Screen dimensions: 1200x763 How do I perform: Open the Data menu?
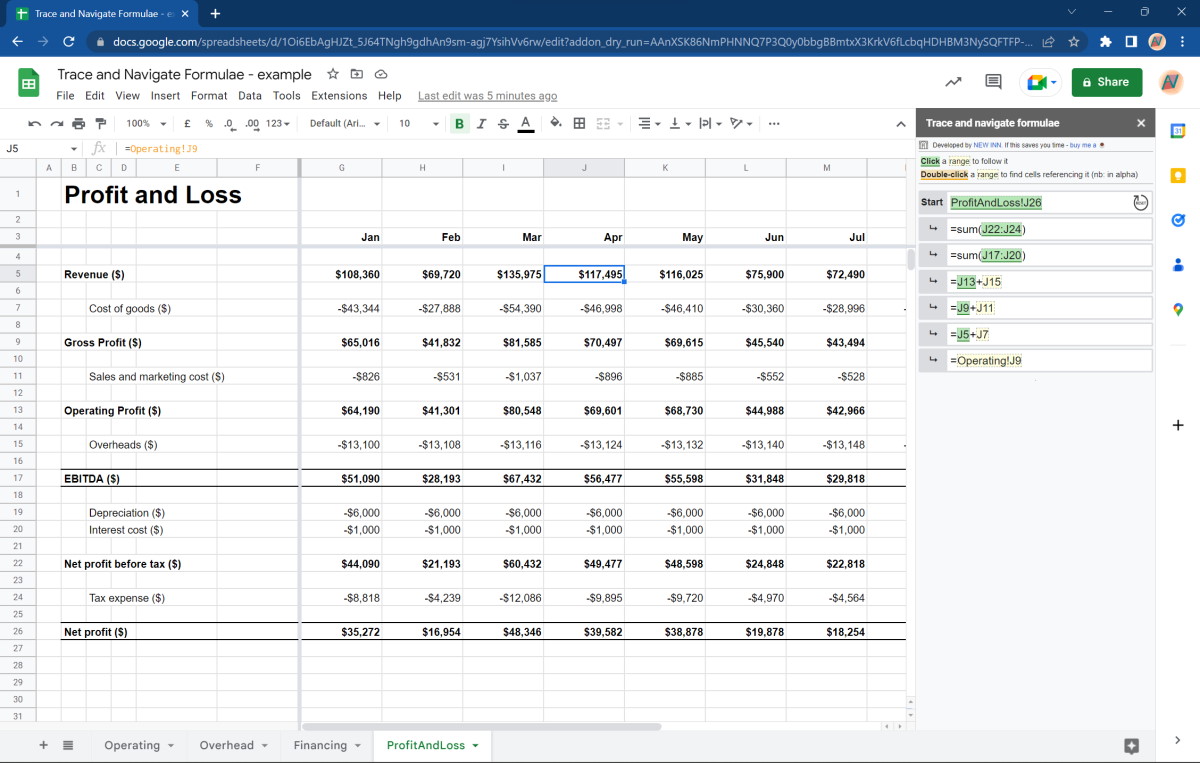[250, 96]
